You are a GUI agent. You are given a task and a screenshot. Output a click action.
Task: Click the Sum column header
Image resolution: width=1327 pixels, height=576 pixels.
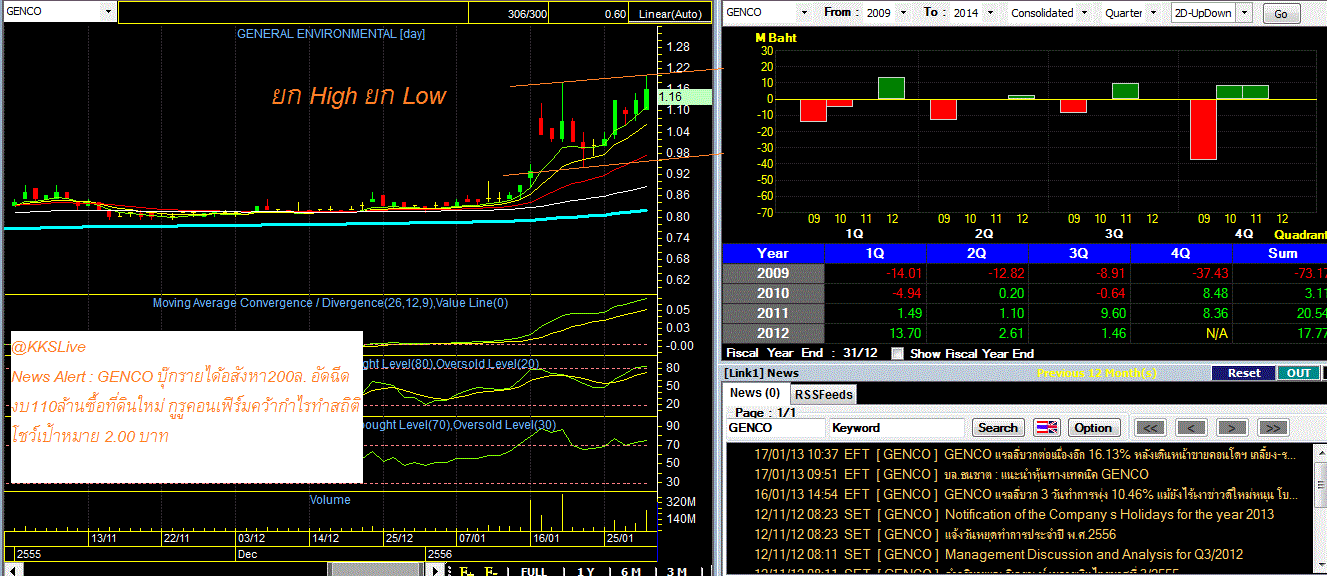1281,253
